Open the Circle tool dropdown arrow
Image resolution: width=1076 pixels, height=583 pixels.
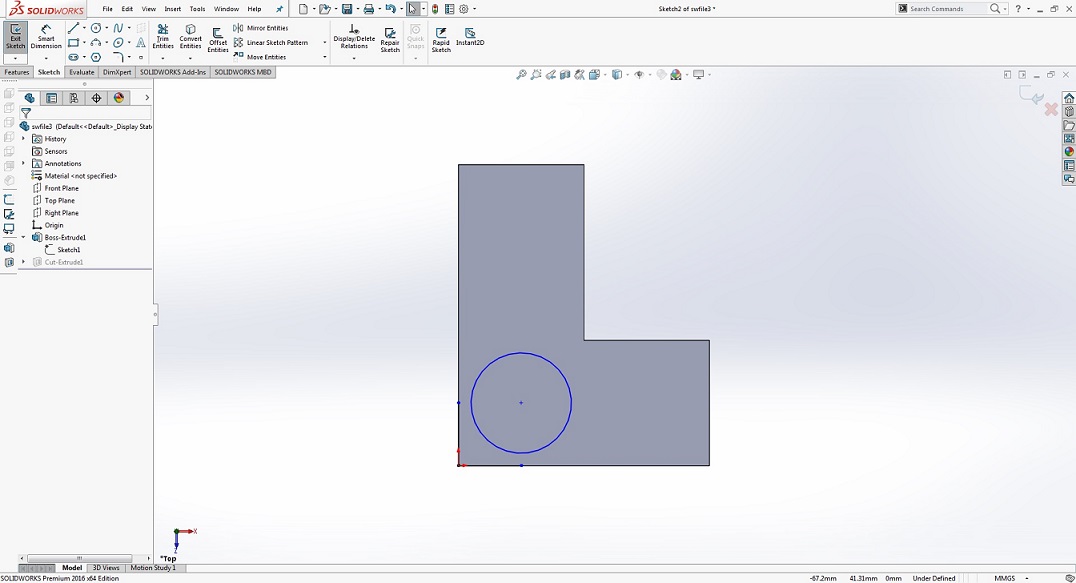106,28
